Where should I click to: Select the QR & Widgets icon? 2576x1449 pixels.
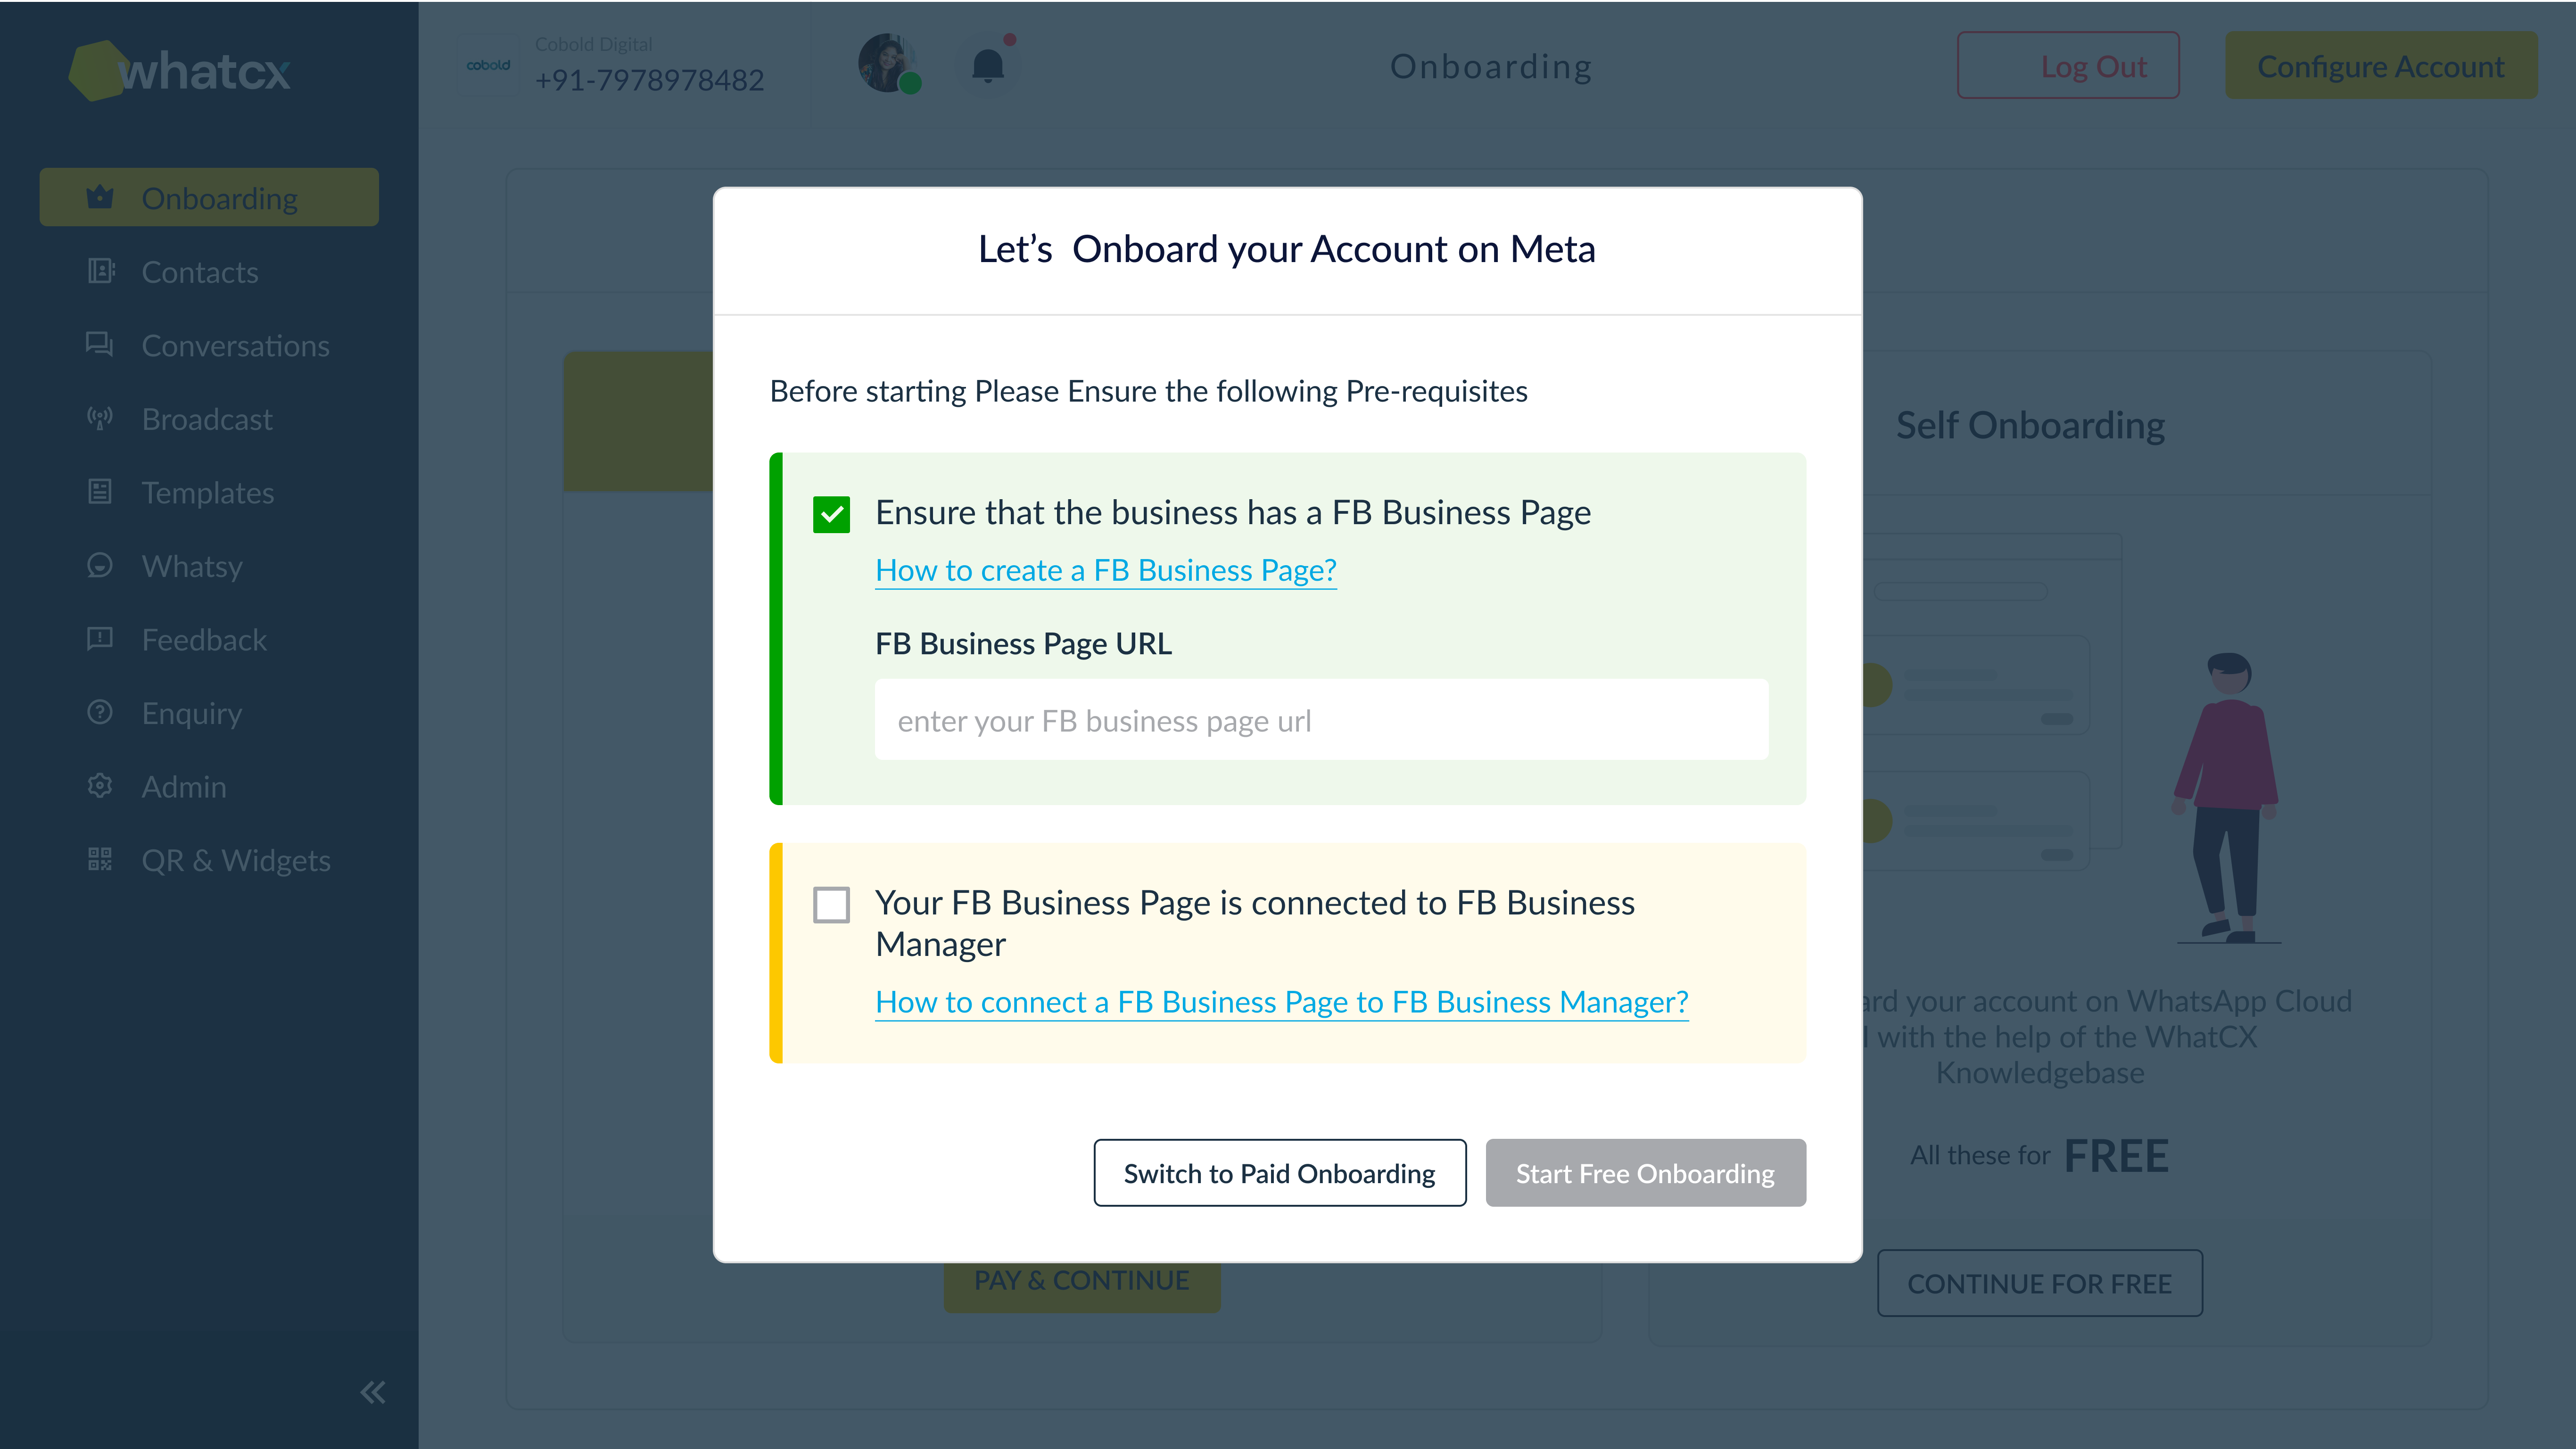point(100,860)
